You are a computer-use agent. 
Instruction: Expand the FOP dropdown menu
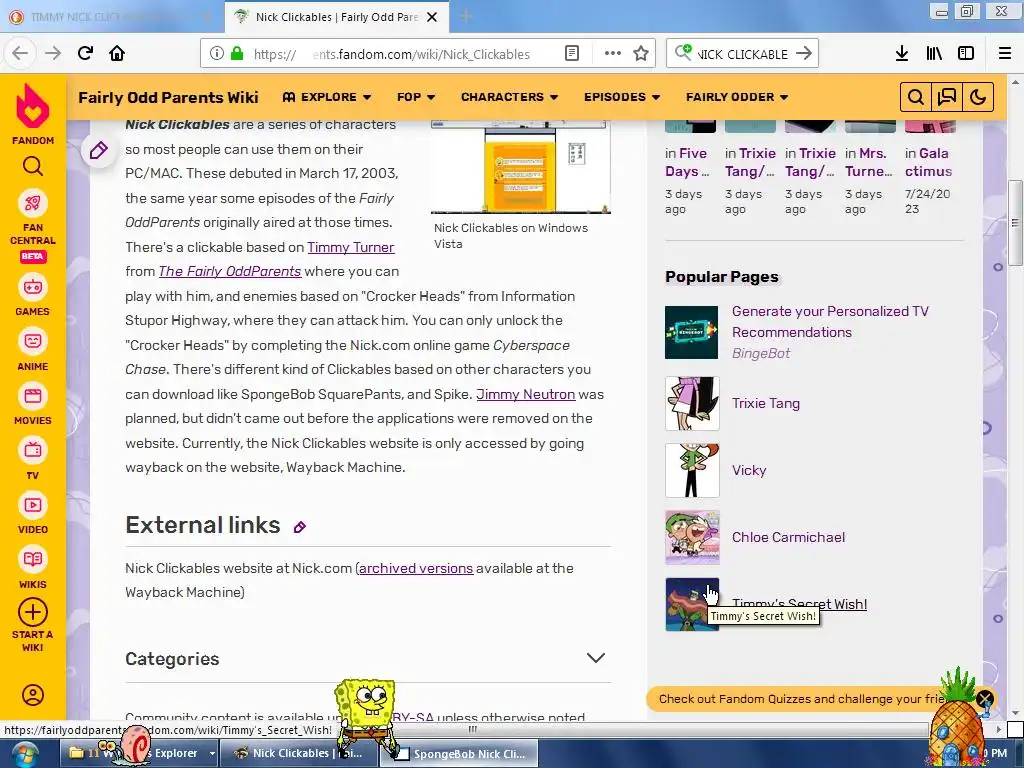pyautogui.click(x=415, y=97)
